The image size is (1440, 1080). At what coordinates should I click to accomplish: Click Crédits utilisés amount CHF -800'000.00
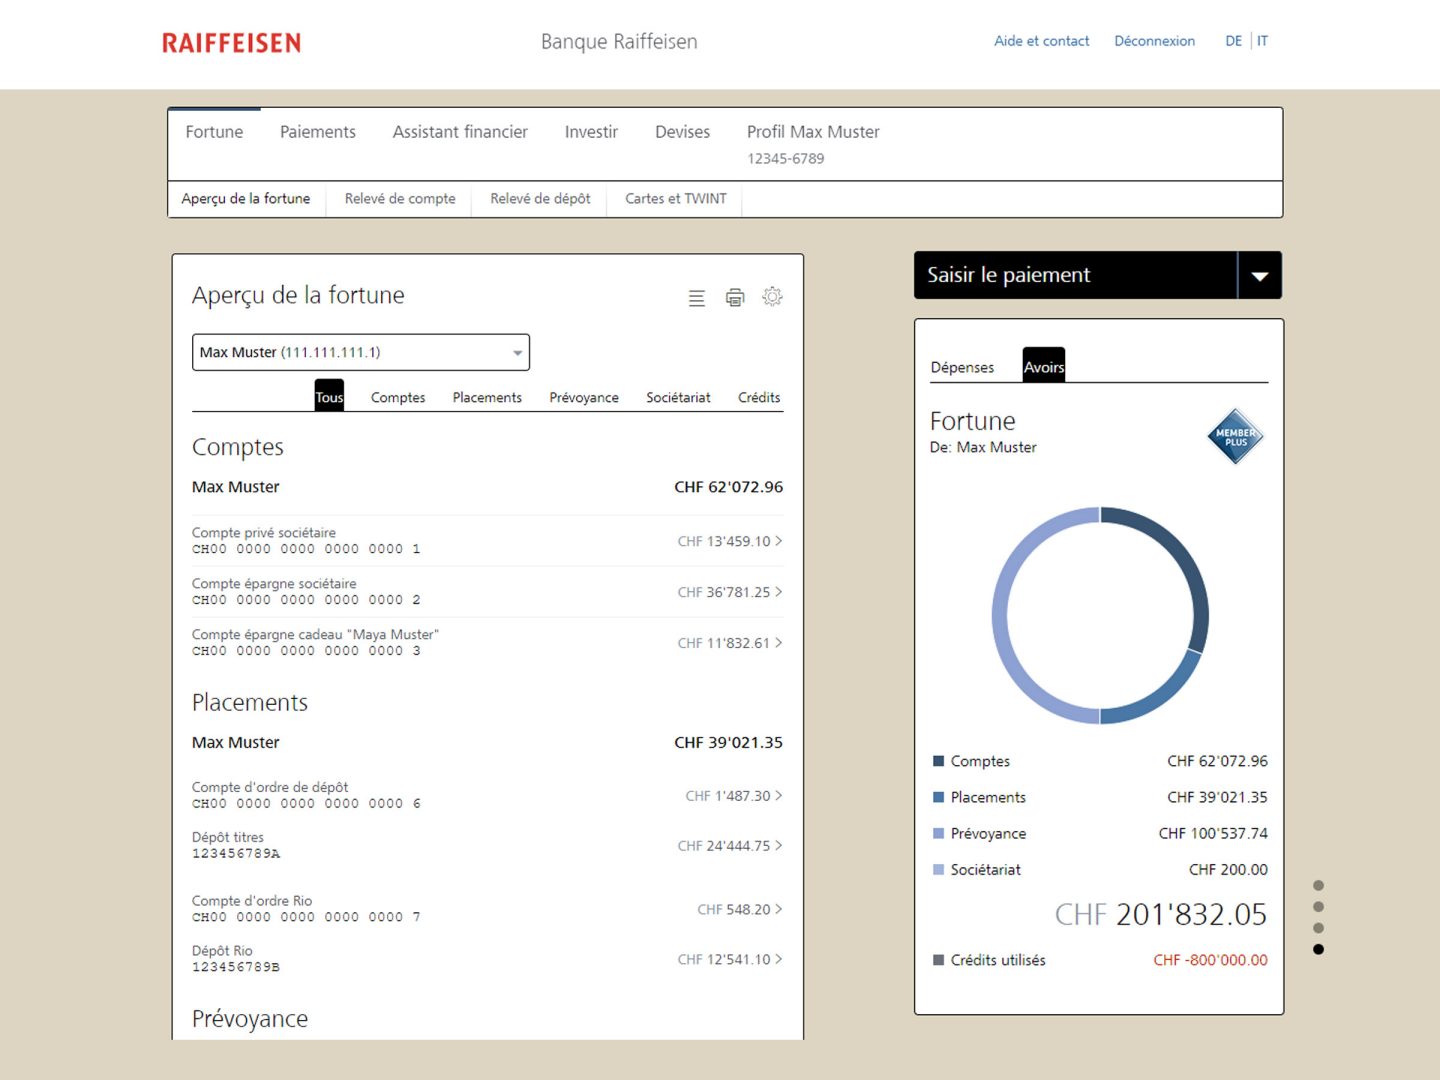point(1210,960)
